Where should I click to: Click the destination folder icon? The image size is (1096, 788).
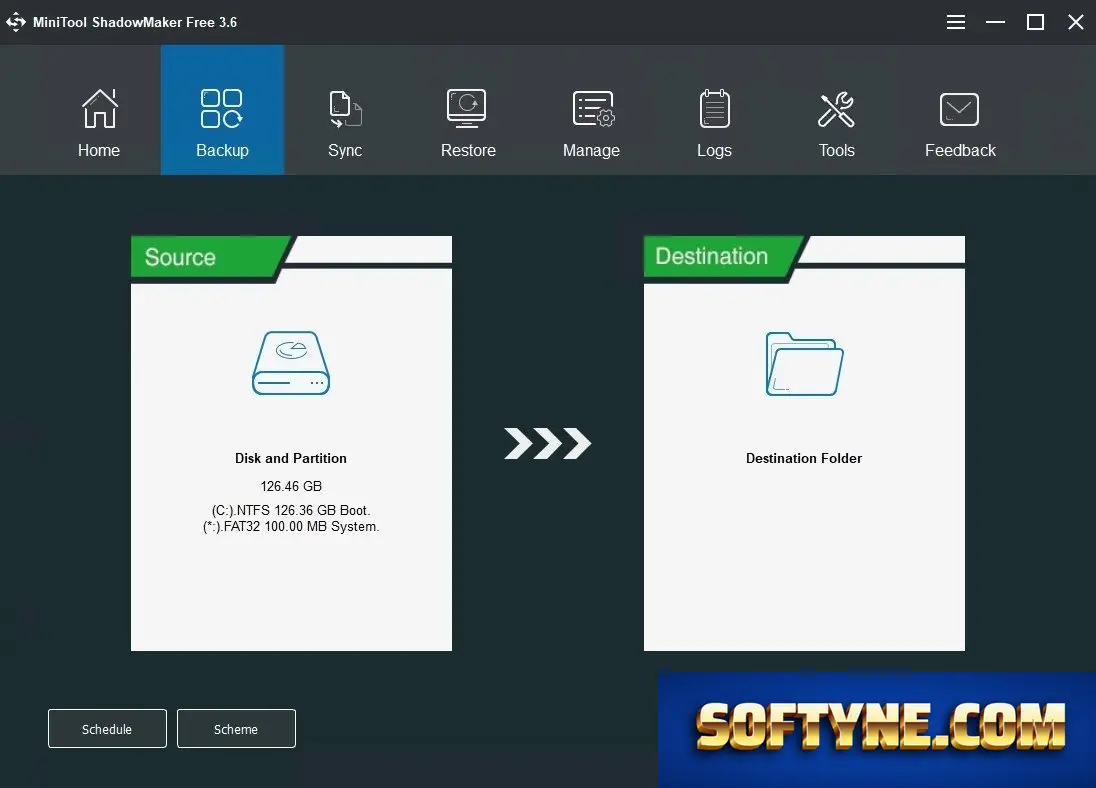pyautogui.click(x=805, y=364)
